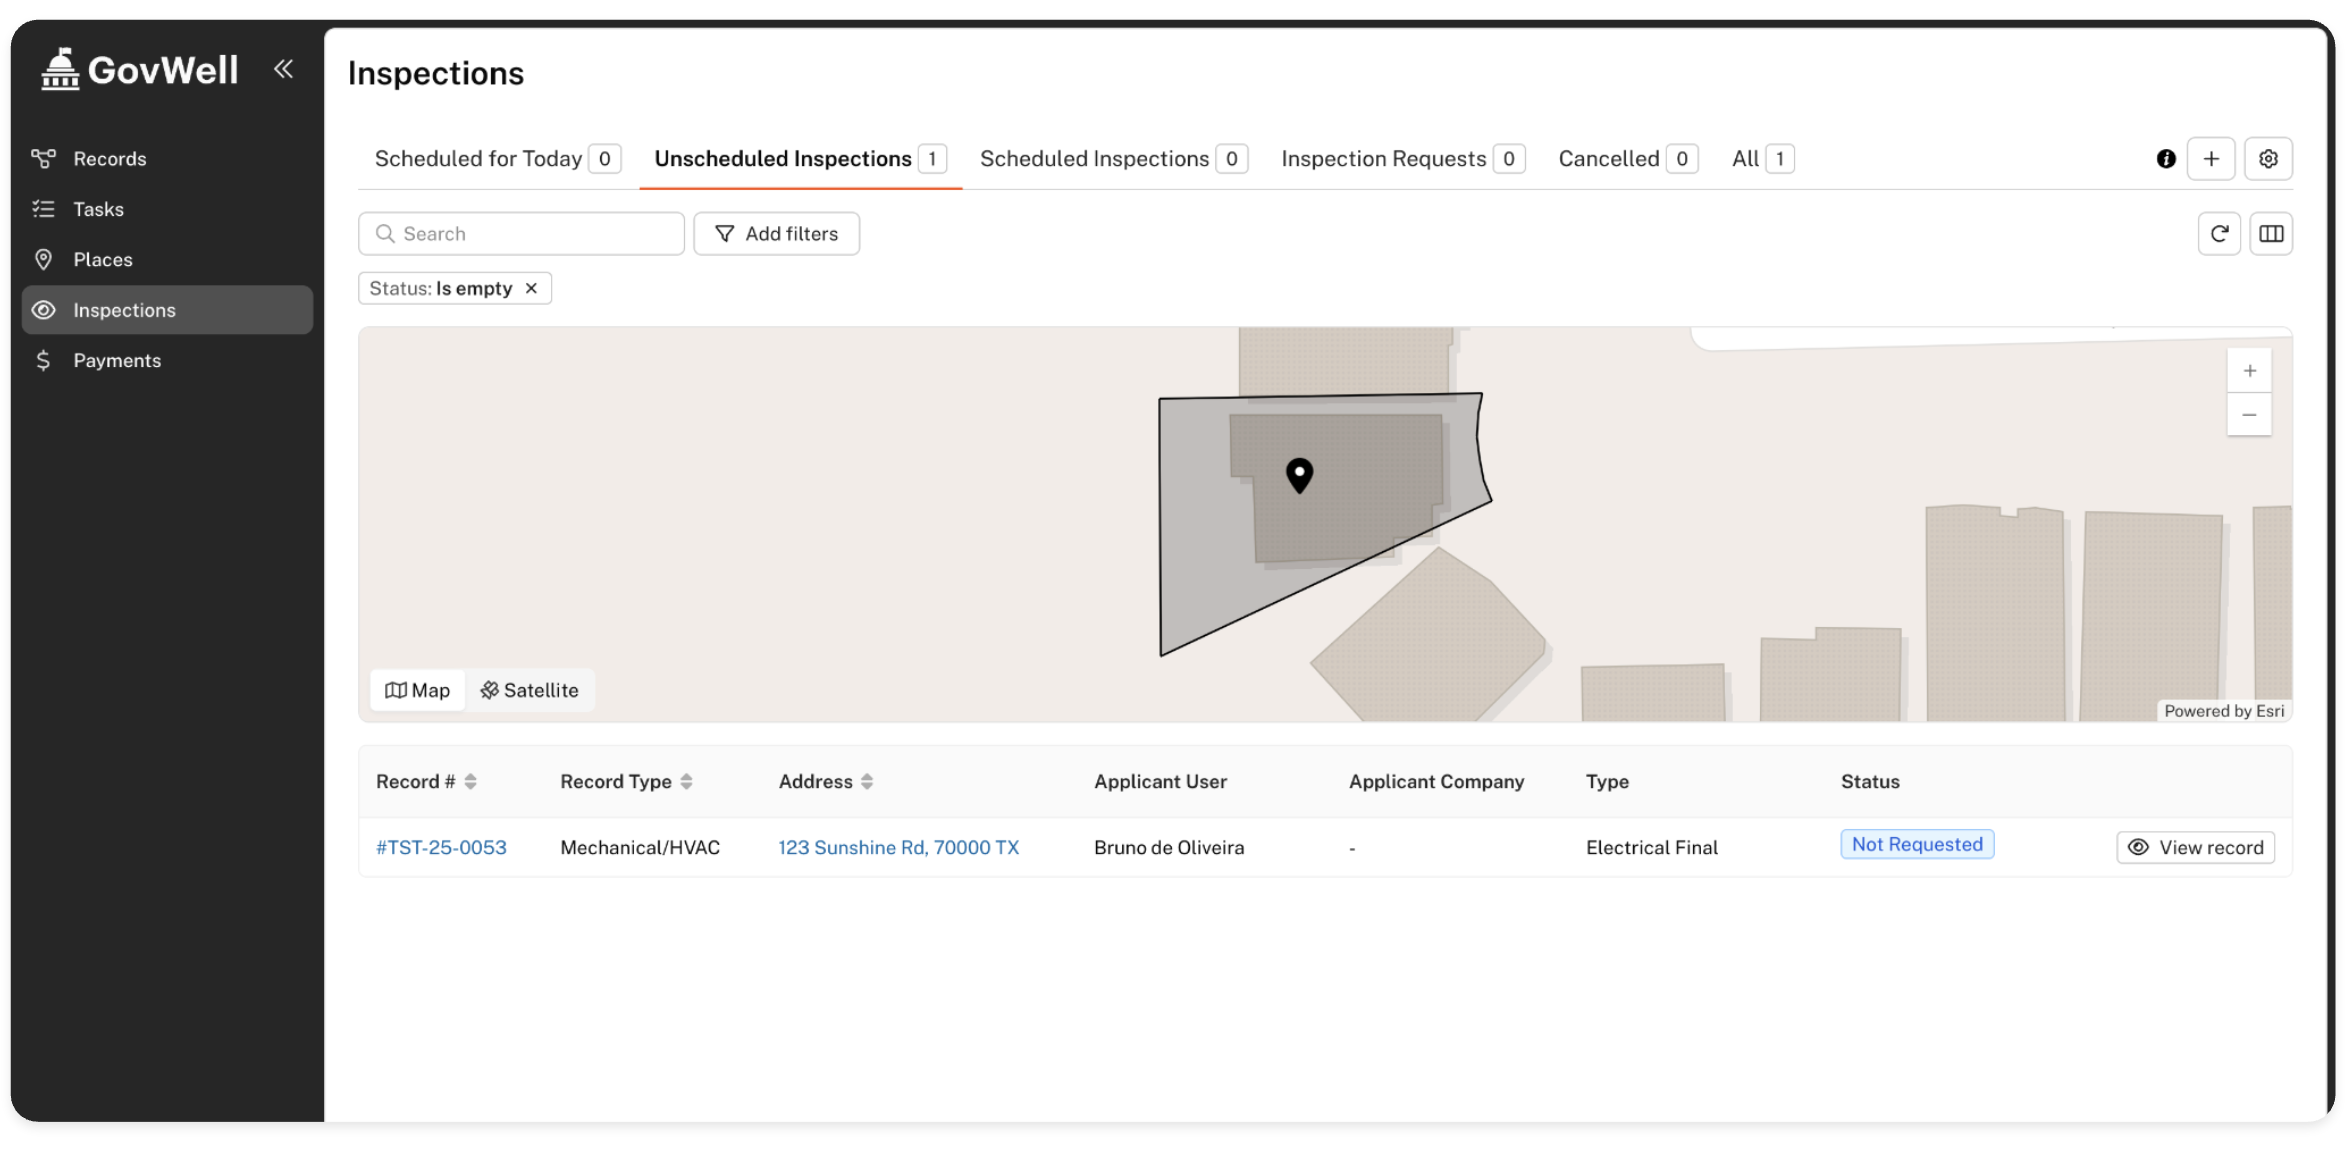Image resolution: width=2350 pixels, height=1150 pixels.
Task: Switch the map to Satellite view
Action: point(529,691)
